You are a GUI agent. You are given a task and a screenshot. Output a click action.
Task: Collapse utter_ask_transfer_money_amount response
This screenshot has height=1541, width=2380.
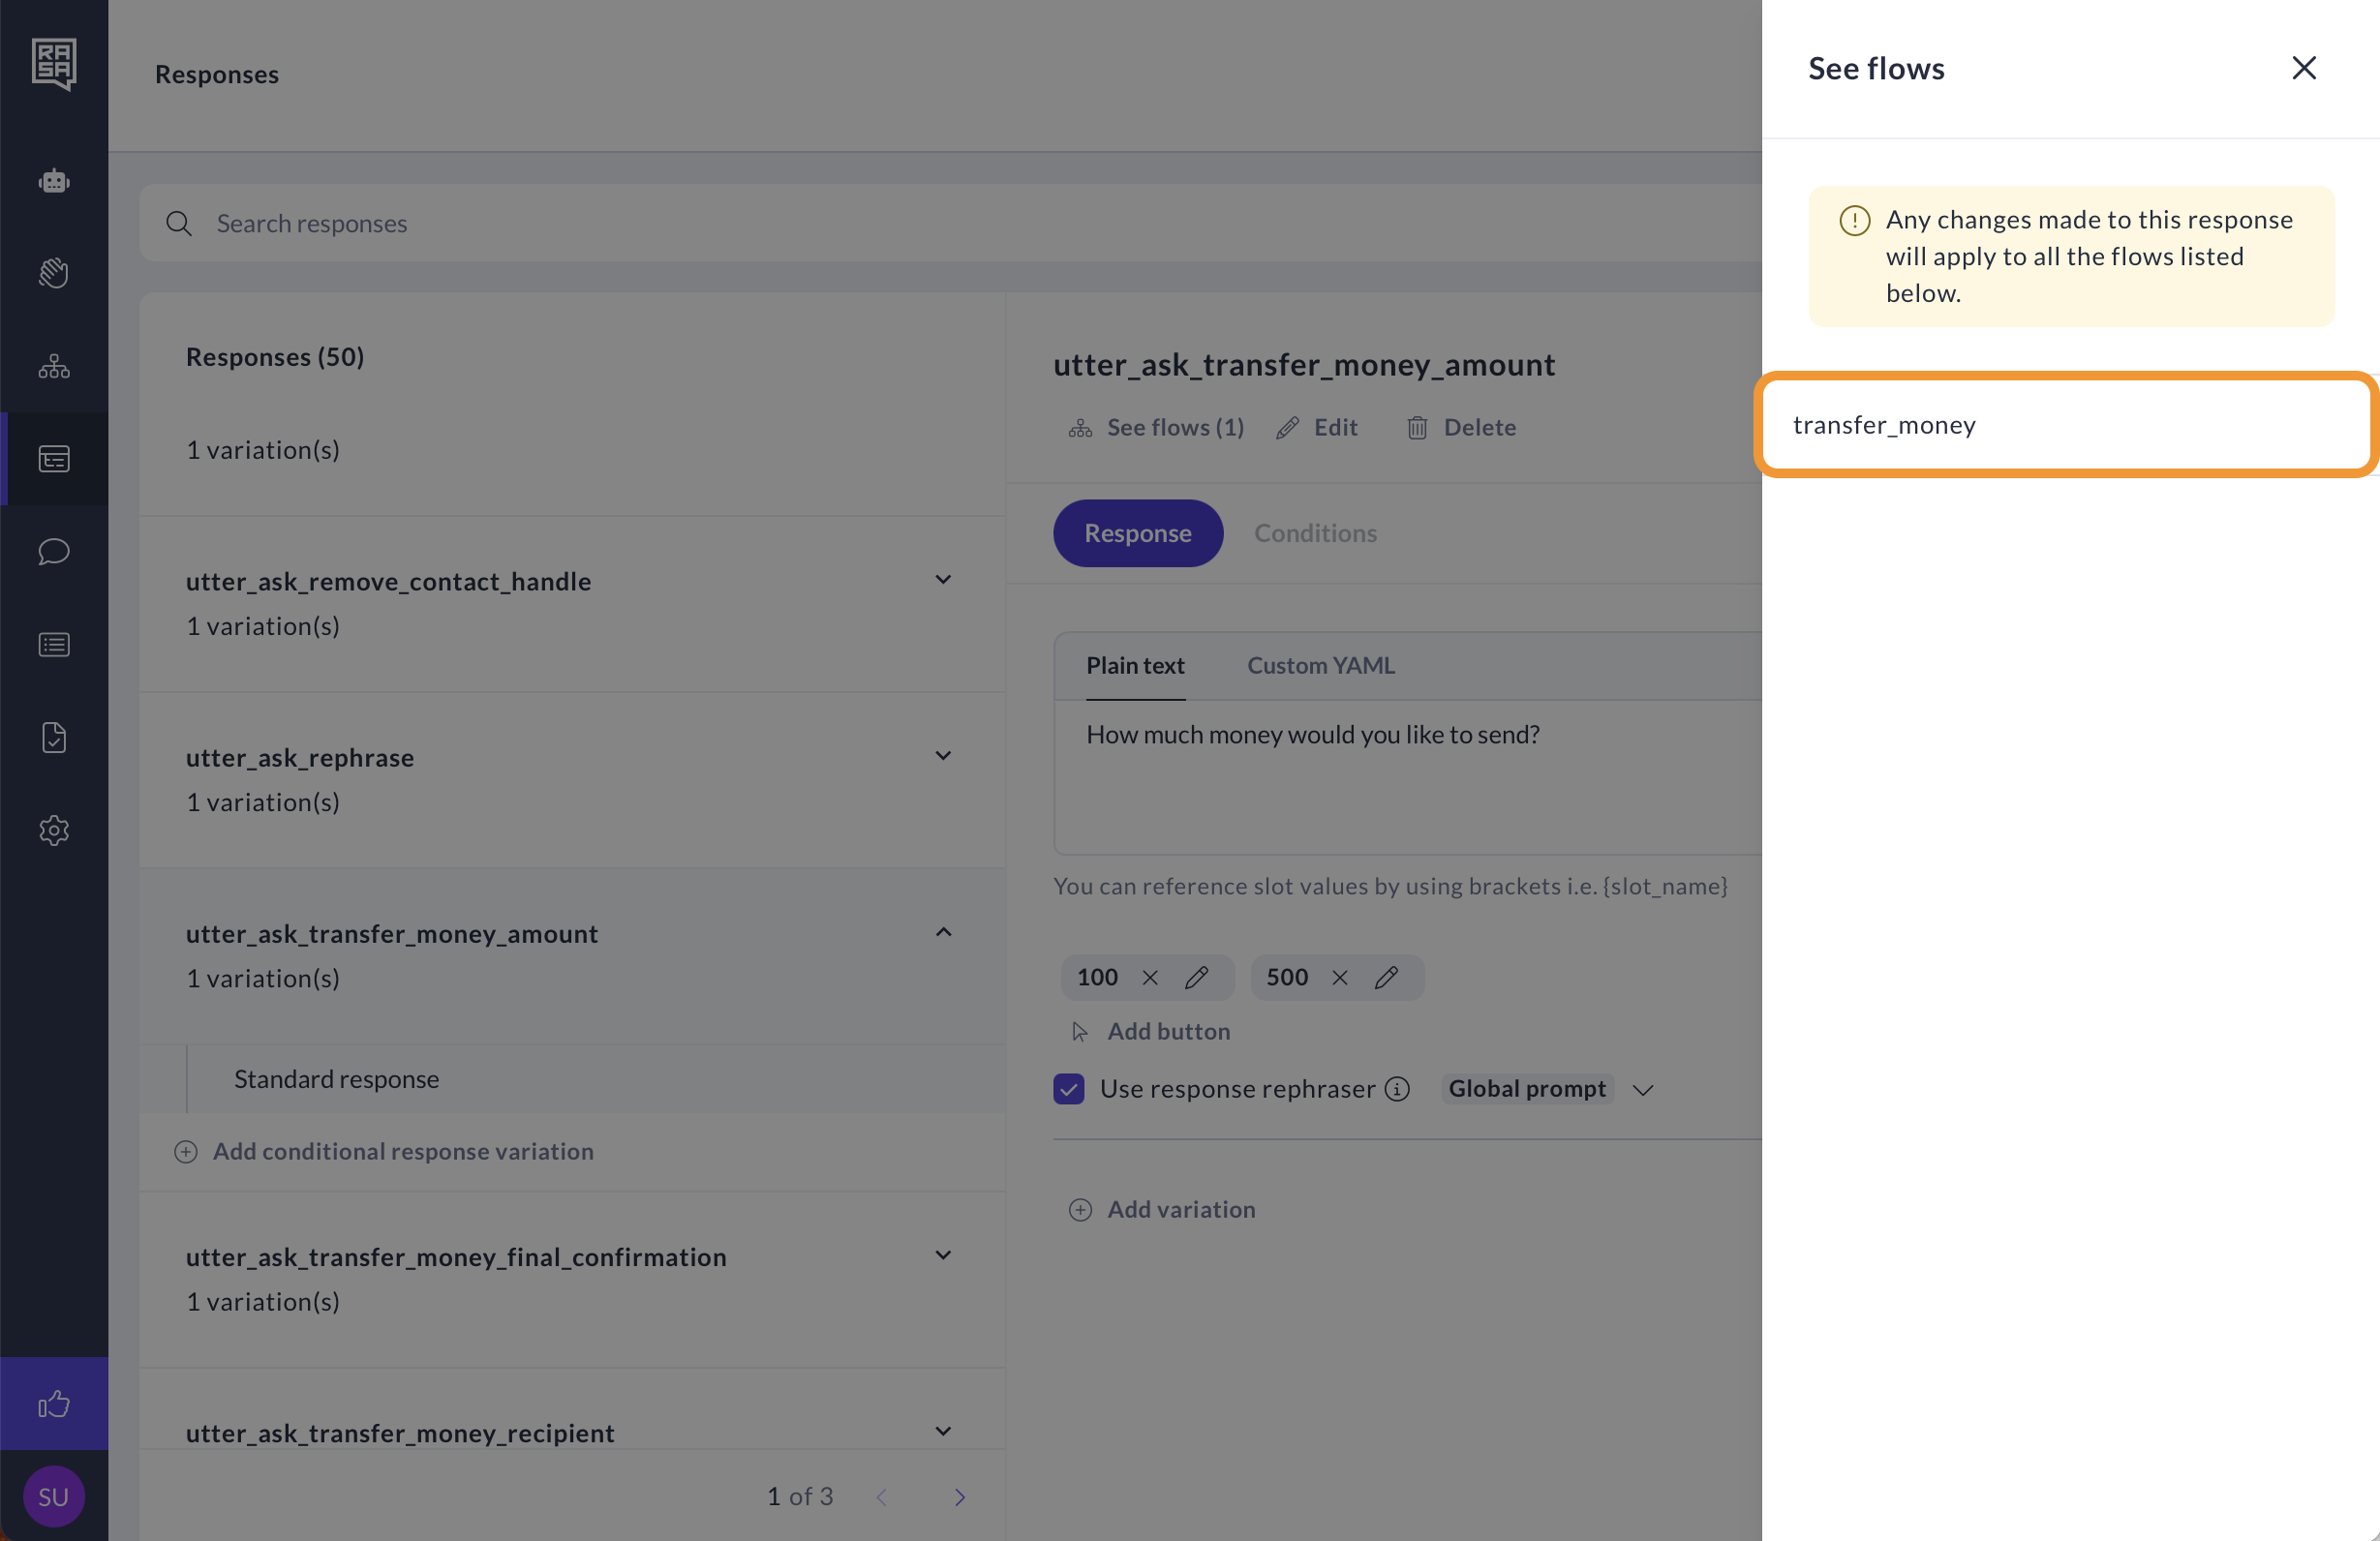[942, 932]
